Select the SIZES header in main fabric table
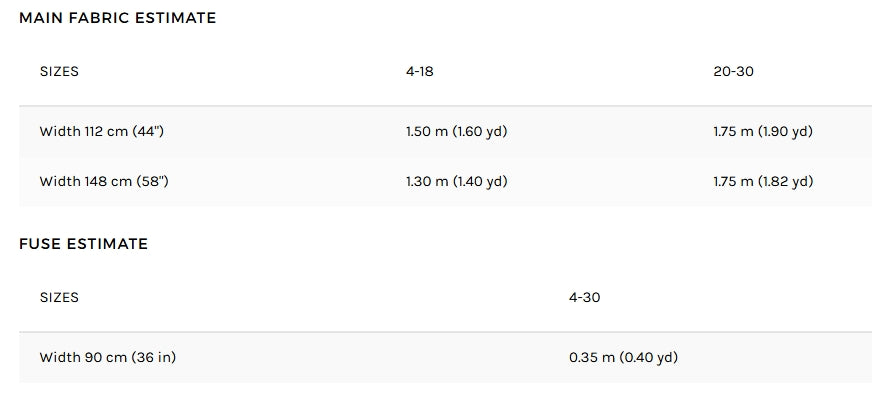This screenshot has height=399, width=872. pos(59,72)
